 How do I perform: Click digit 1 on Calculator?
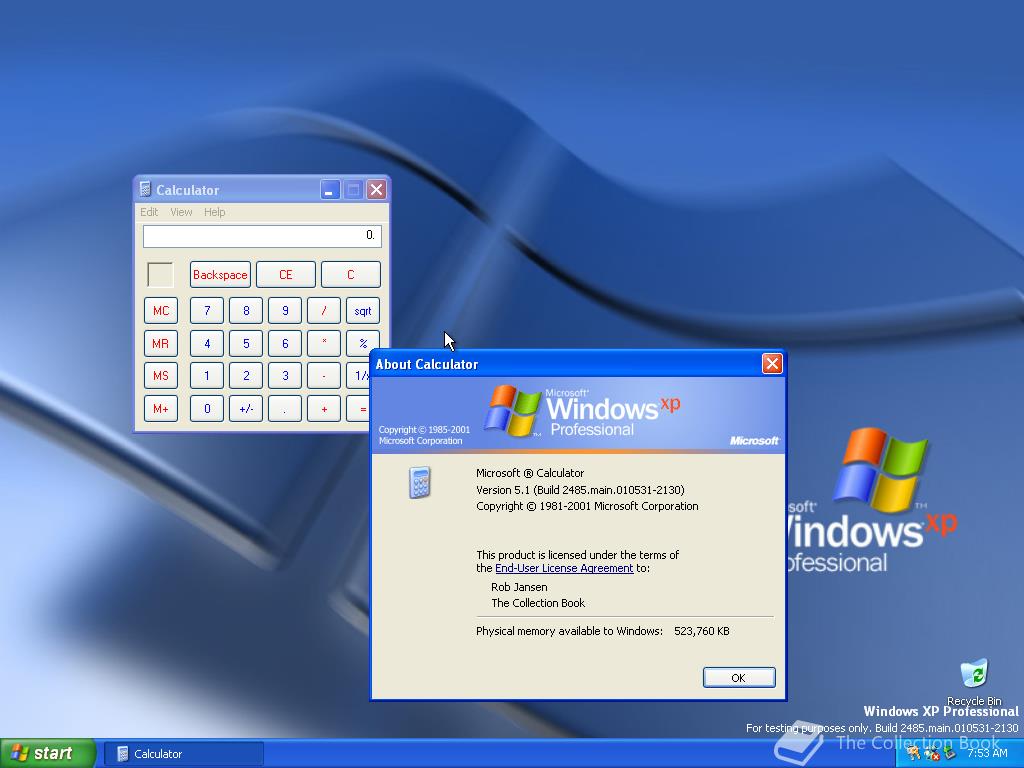coord(207,376)
